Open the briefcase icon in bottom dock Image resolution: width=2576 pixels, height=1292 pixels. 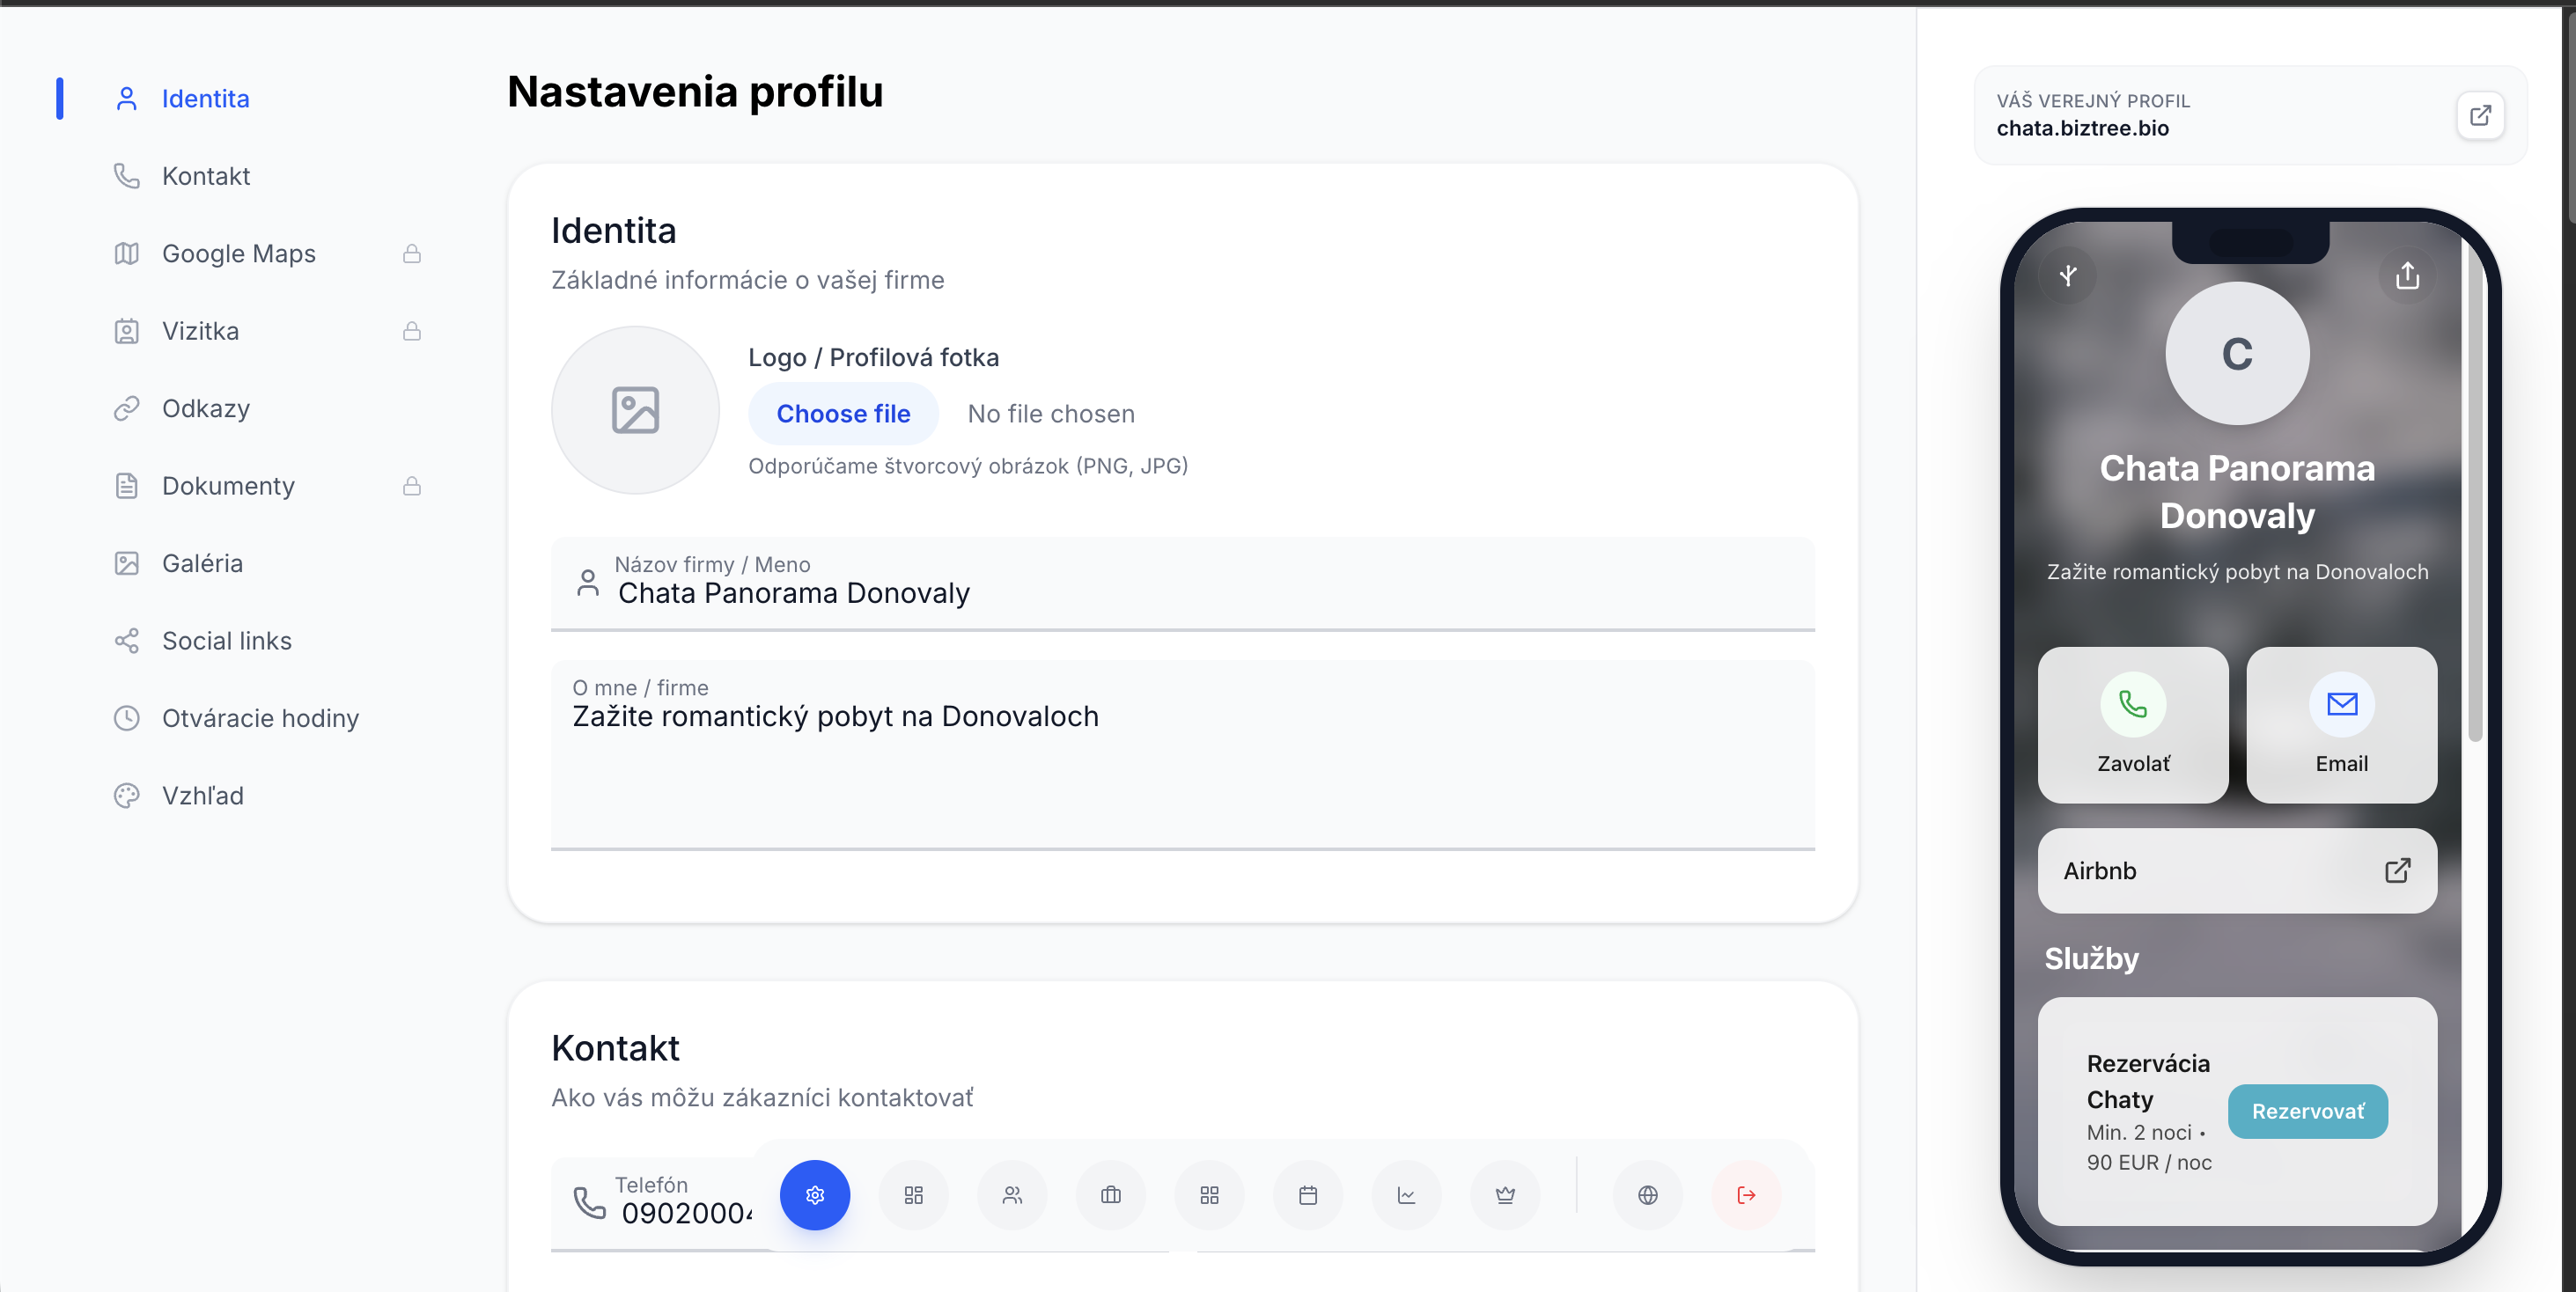pos(1111,1195)
